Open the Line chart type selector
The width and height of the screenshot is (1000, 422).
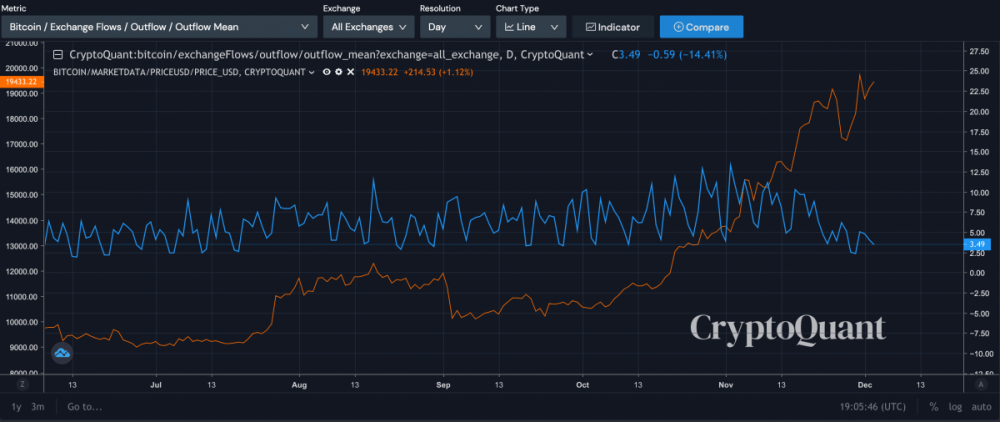[530, 27]
